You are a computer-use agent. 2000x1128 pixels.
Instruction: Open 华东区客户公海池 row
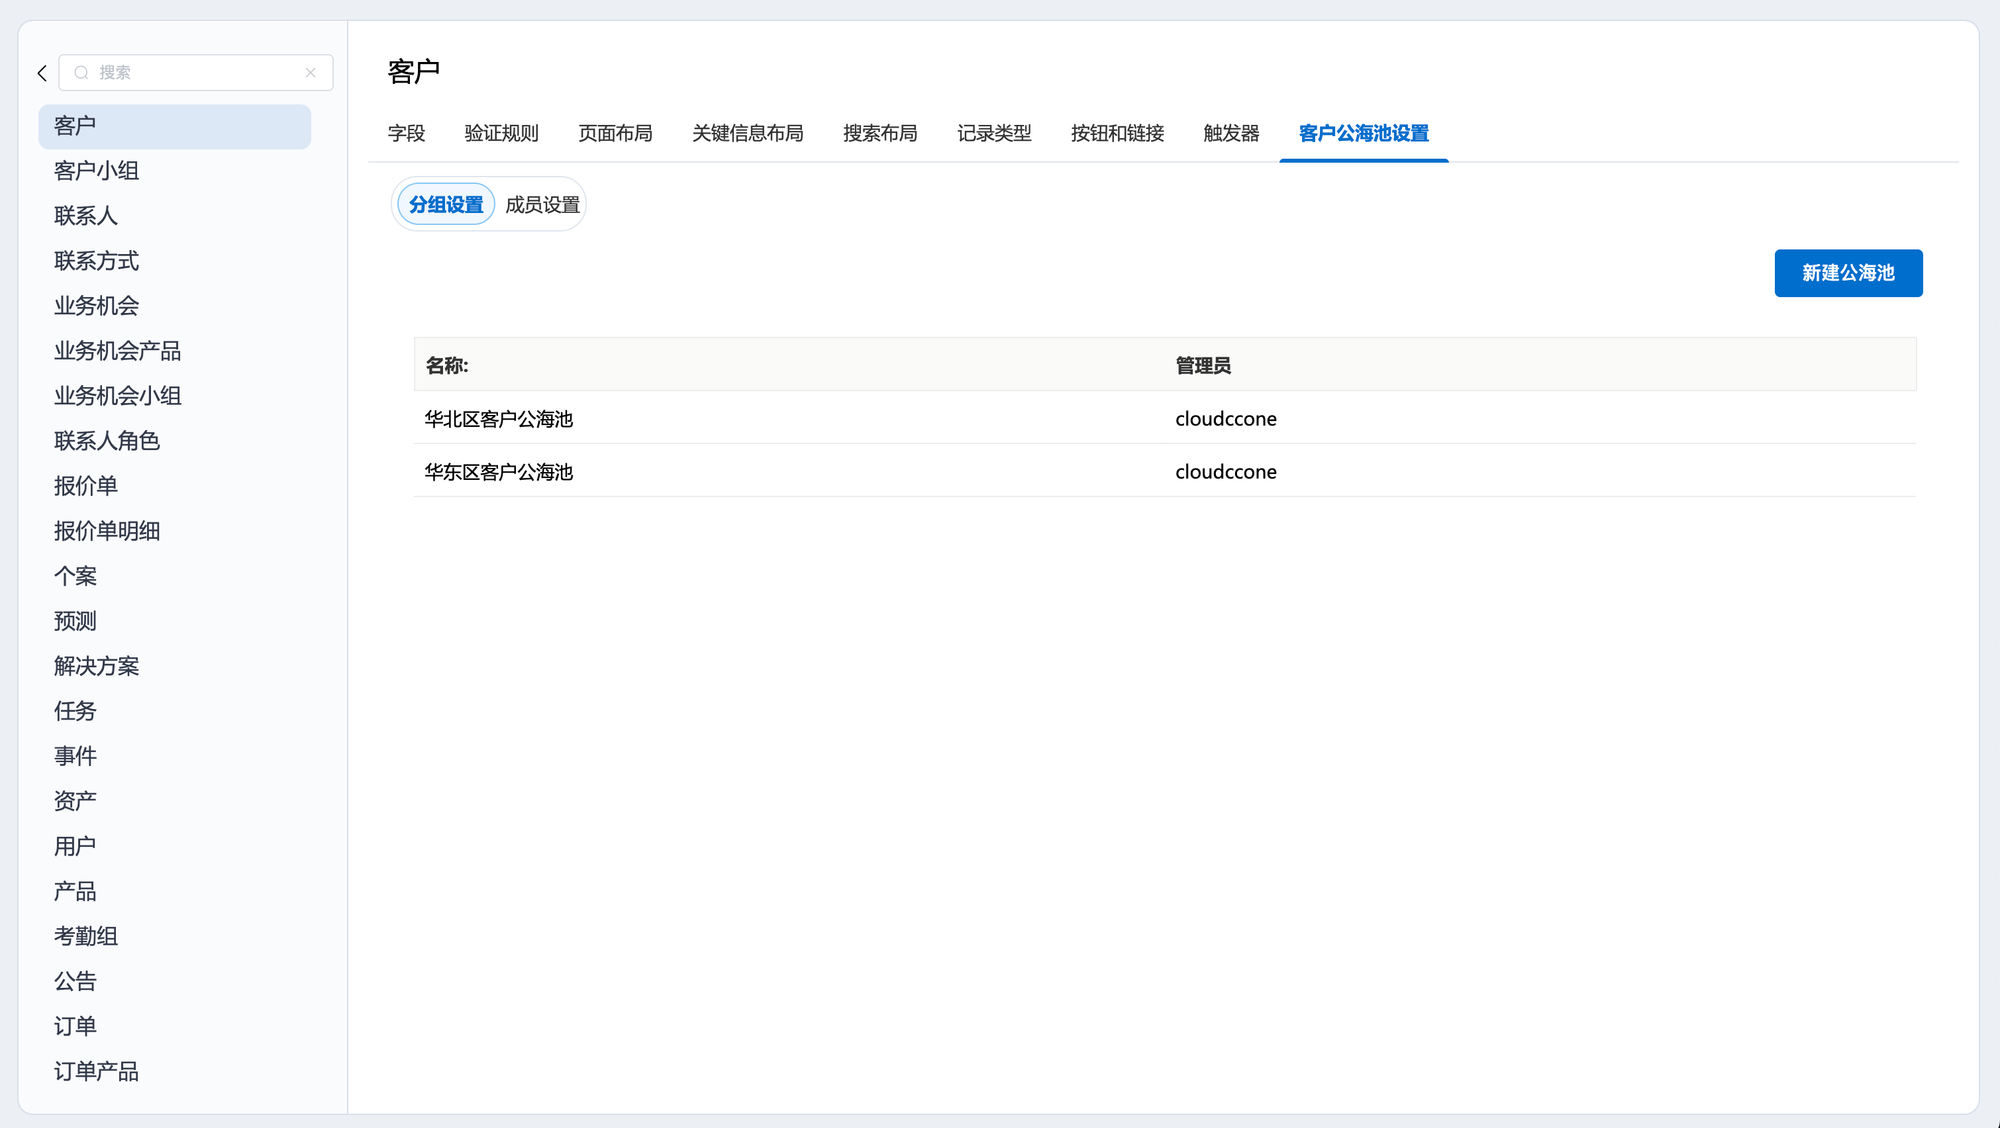498,472
